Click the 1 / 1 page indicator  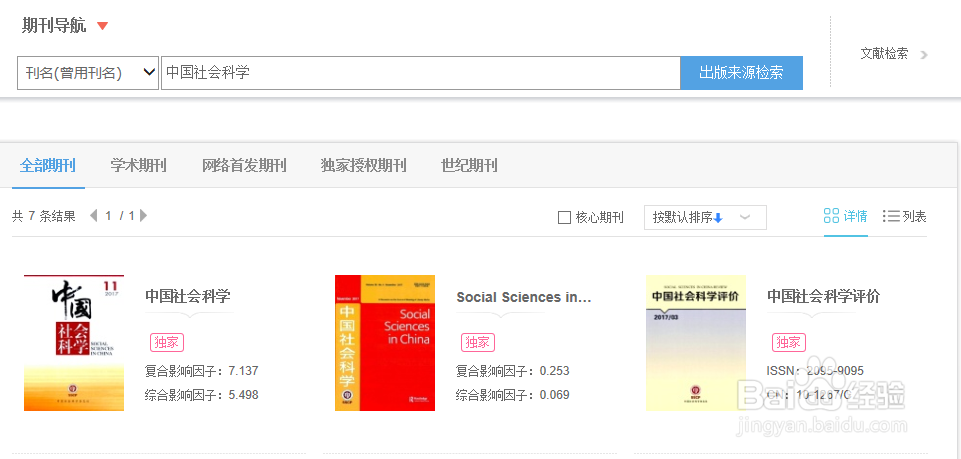point(119,216)
